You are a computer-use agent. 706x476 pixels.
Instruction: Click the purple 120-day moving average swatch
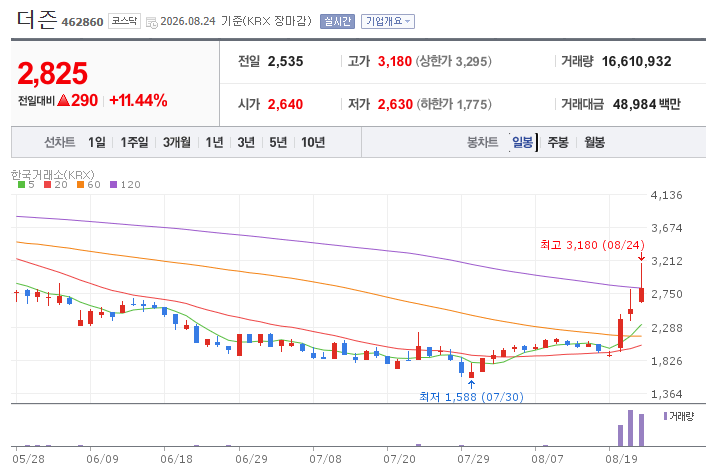tap(113, 185)
